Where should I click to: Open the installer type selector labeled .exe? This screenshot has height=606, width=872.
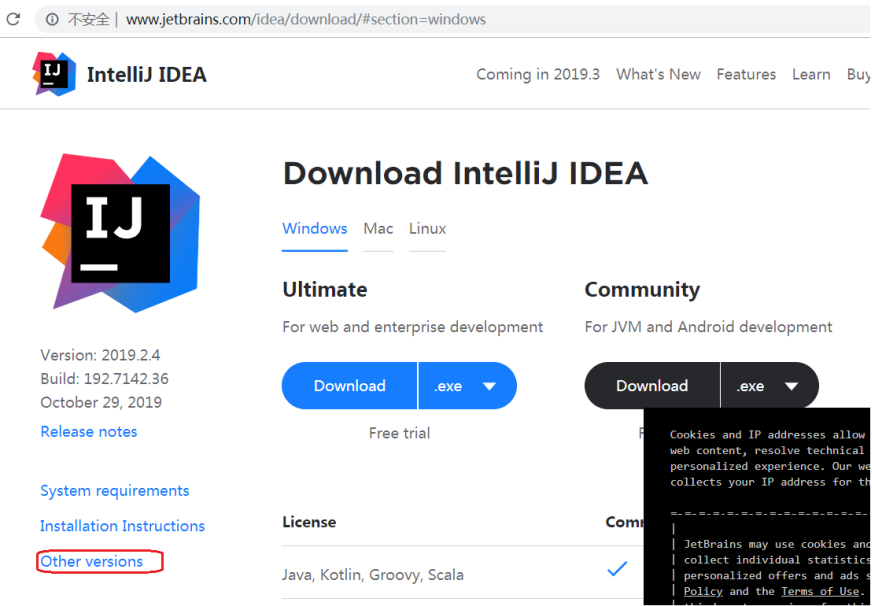click(448, 386)
